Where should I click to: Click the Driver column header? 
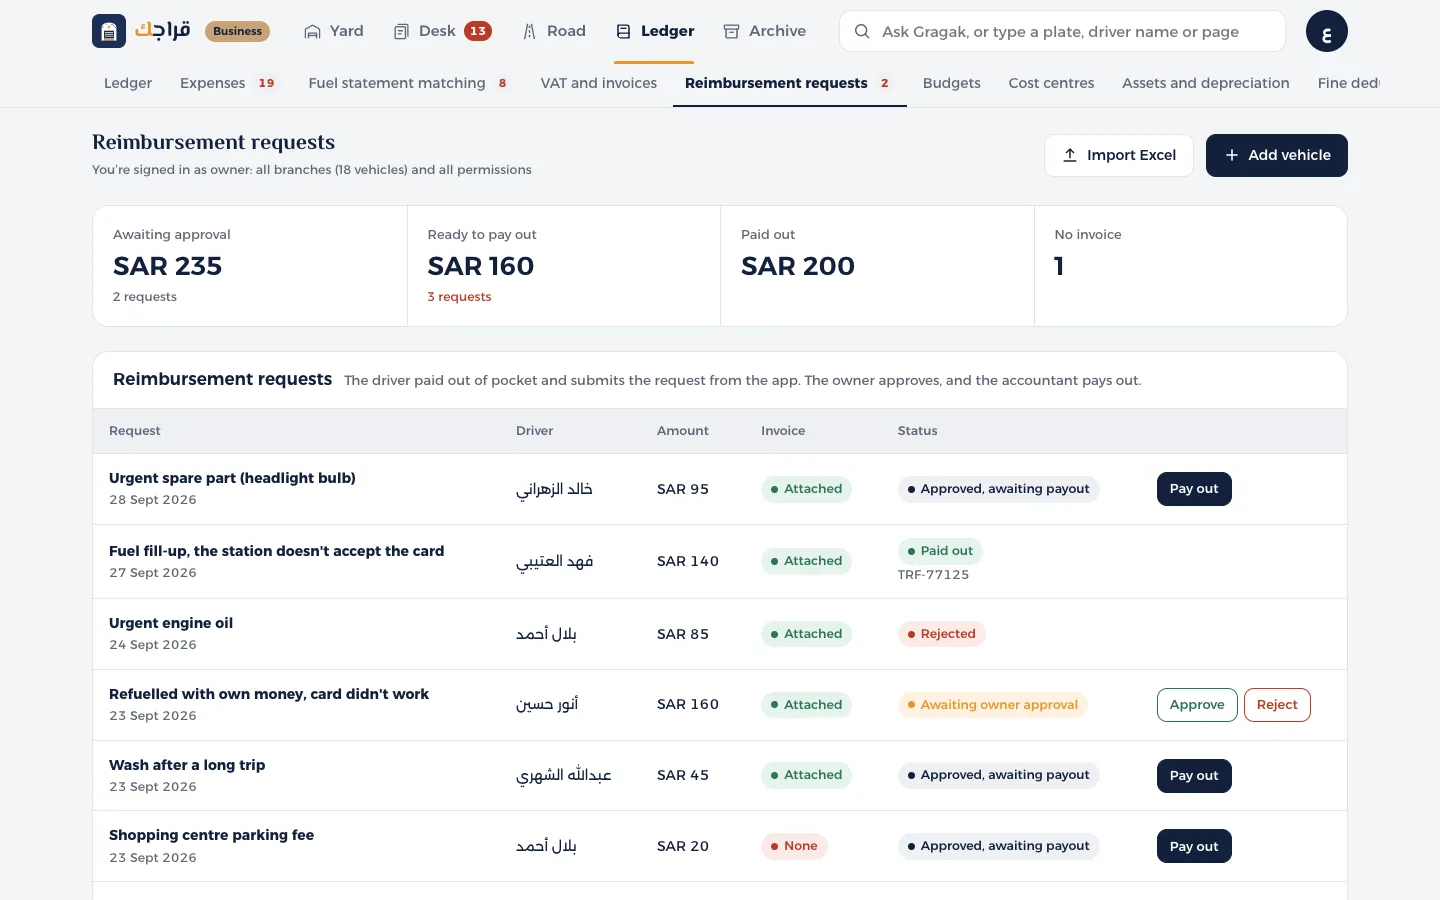[x=534, y=431]
